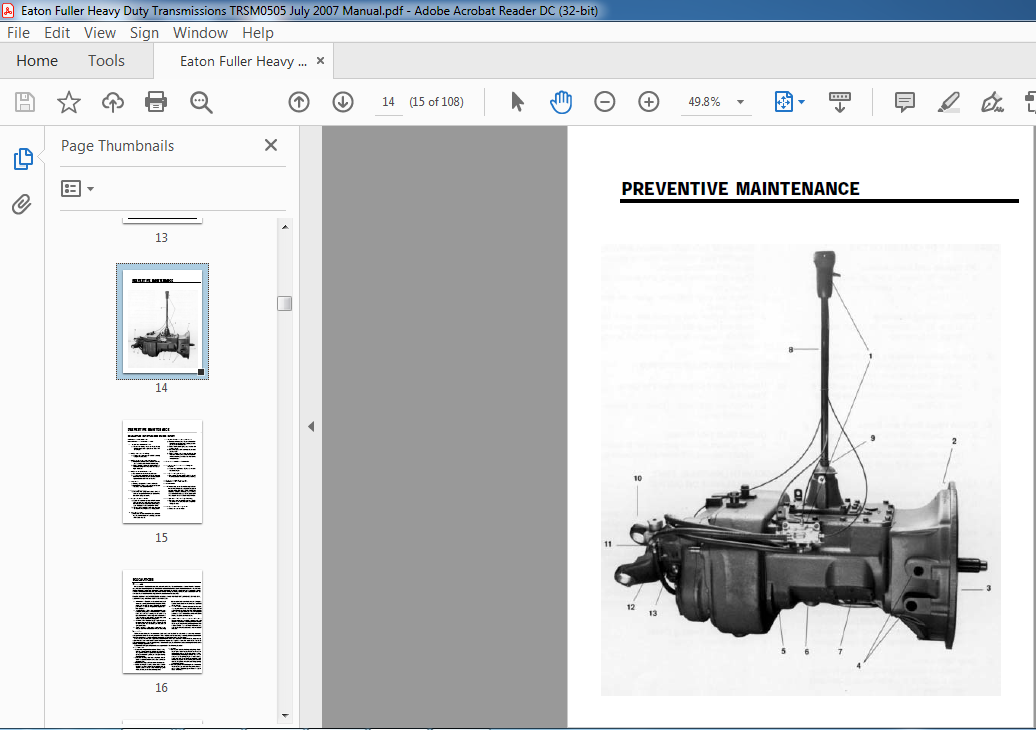Open the Find text magnifier tool
The width and height of the screenshot is (1036, 730).
(201, 102)
